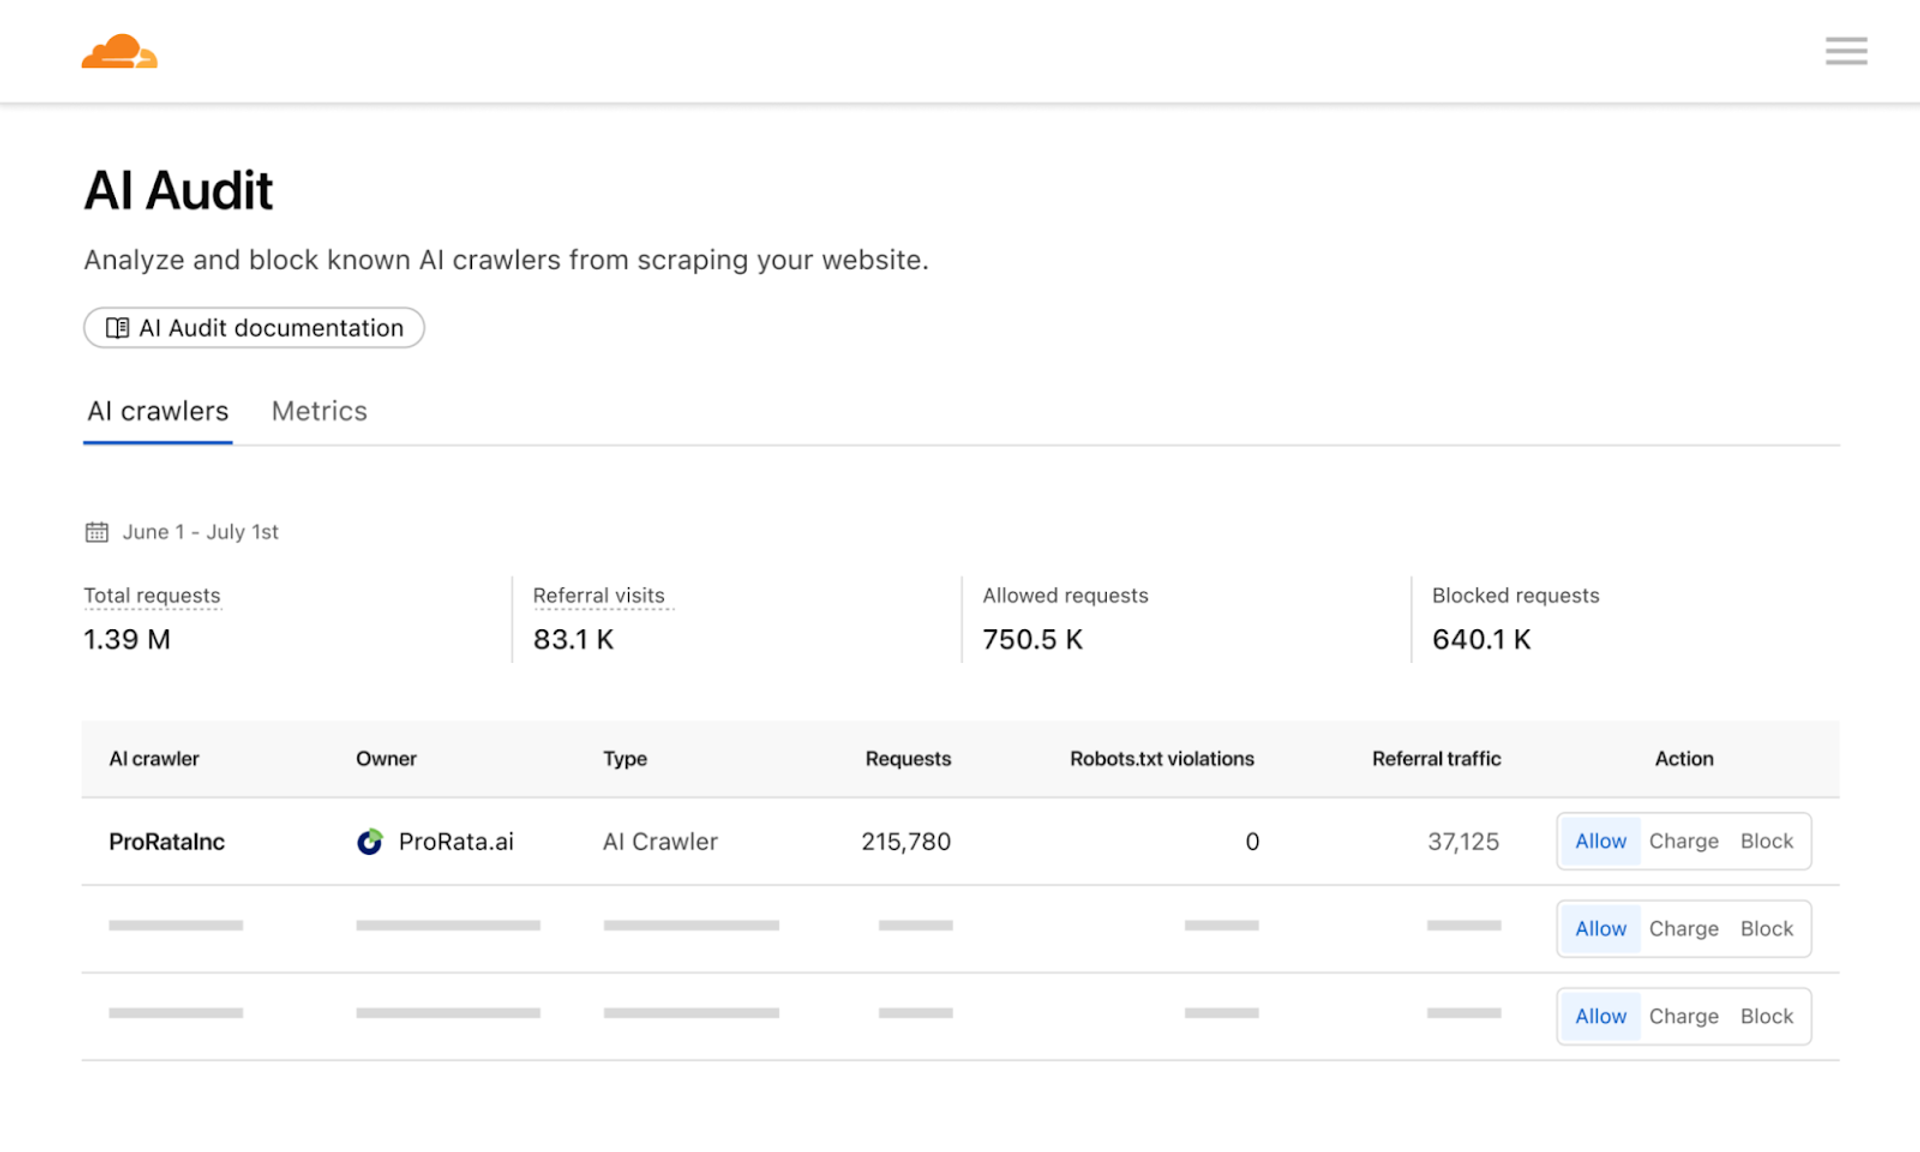Switch to the Metrics tab
The height and width of the screenshot is (1152, 1920).
[319, 411]
